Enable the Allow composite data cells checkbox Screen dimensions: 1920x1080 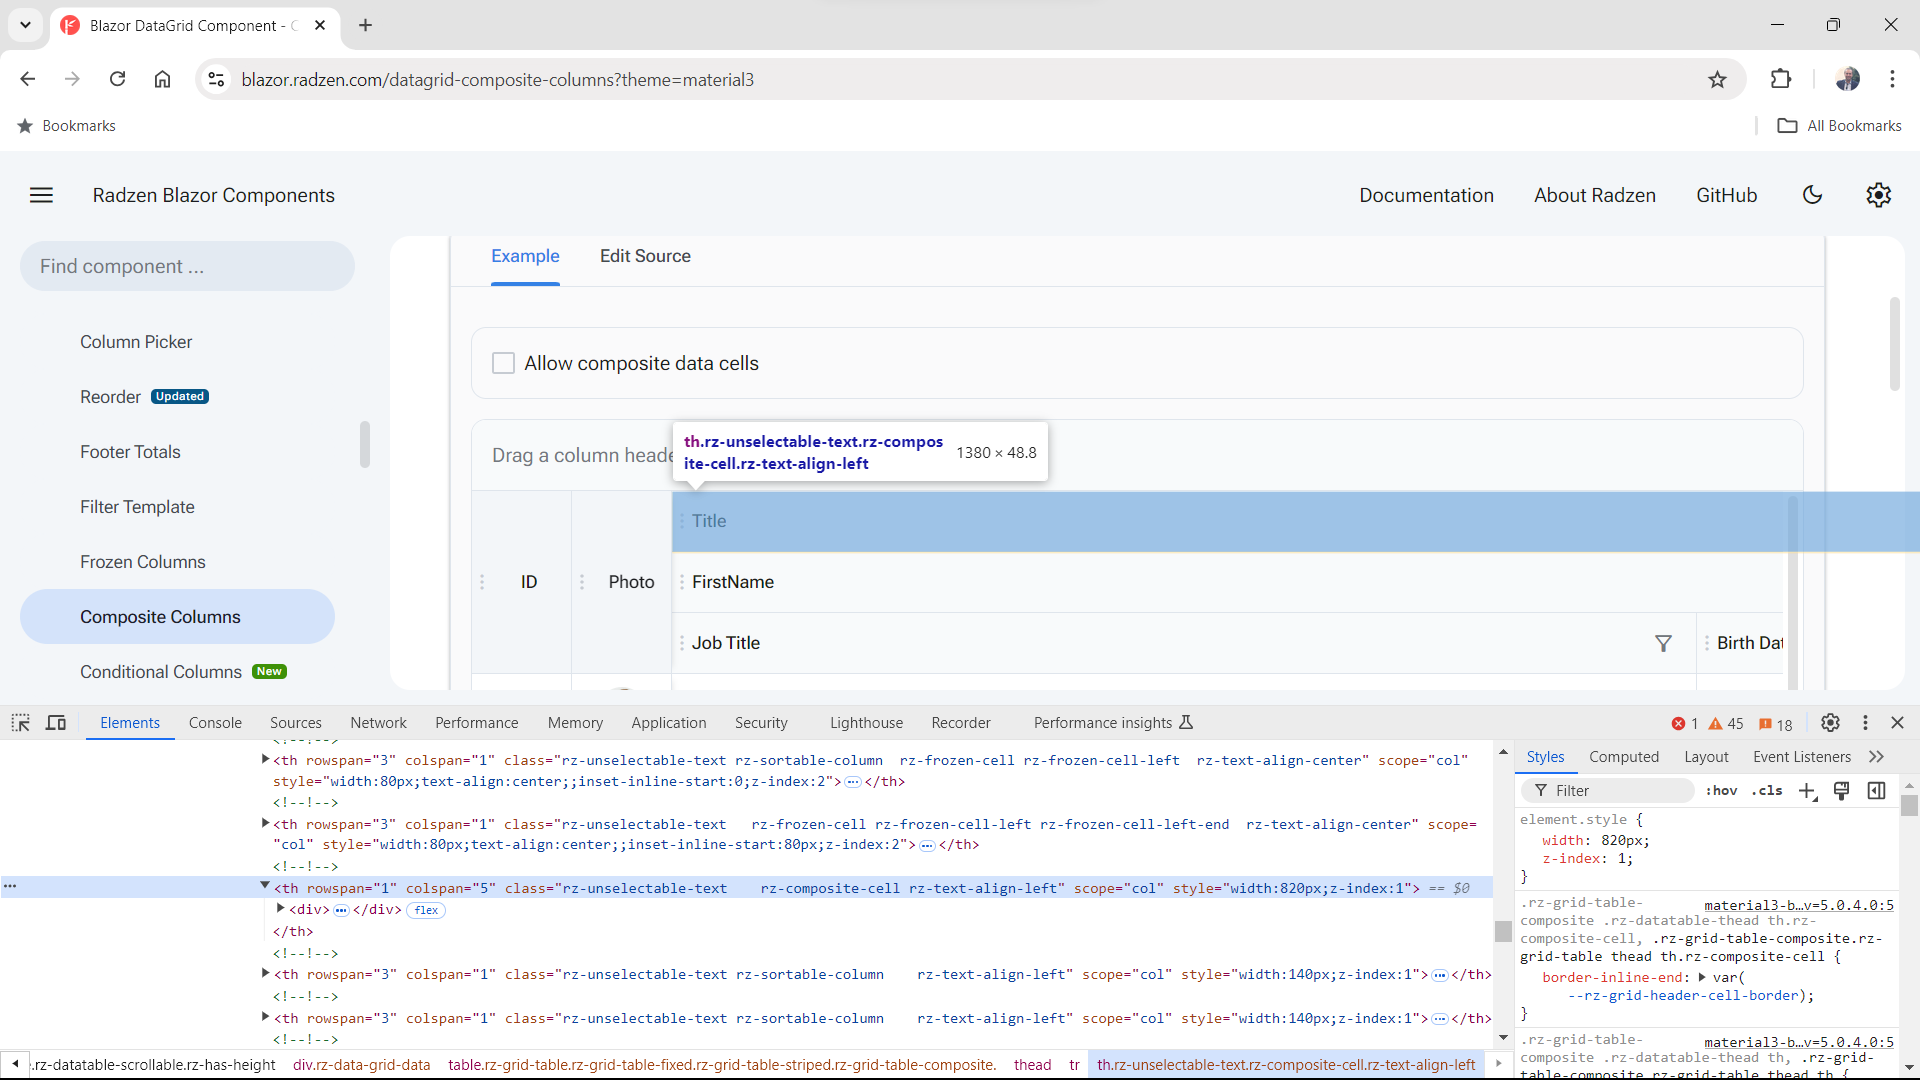(503, 363)
